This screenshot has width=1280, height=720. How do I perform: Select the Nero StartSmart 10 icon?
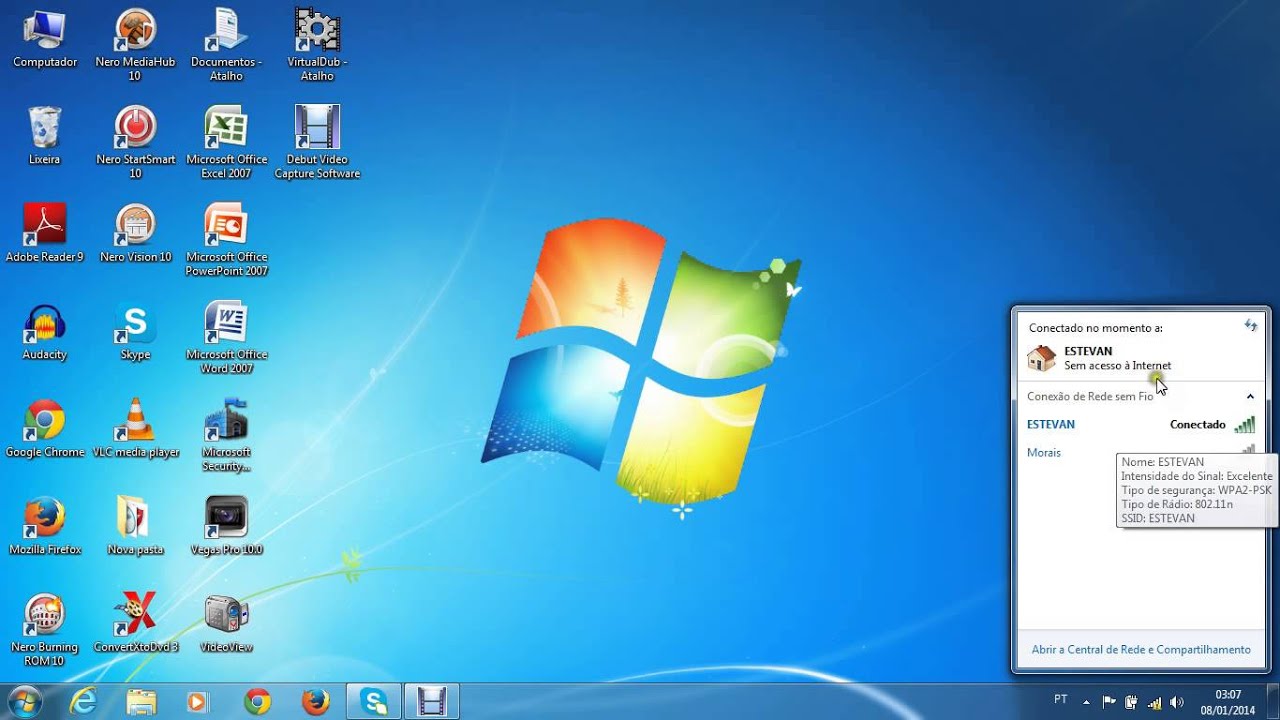[135, 142]
